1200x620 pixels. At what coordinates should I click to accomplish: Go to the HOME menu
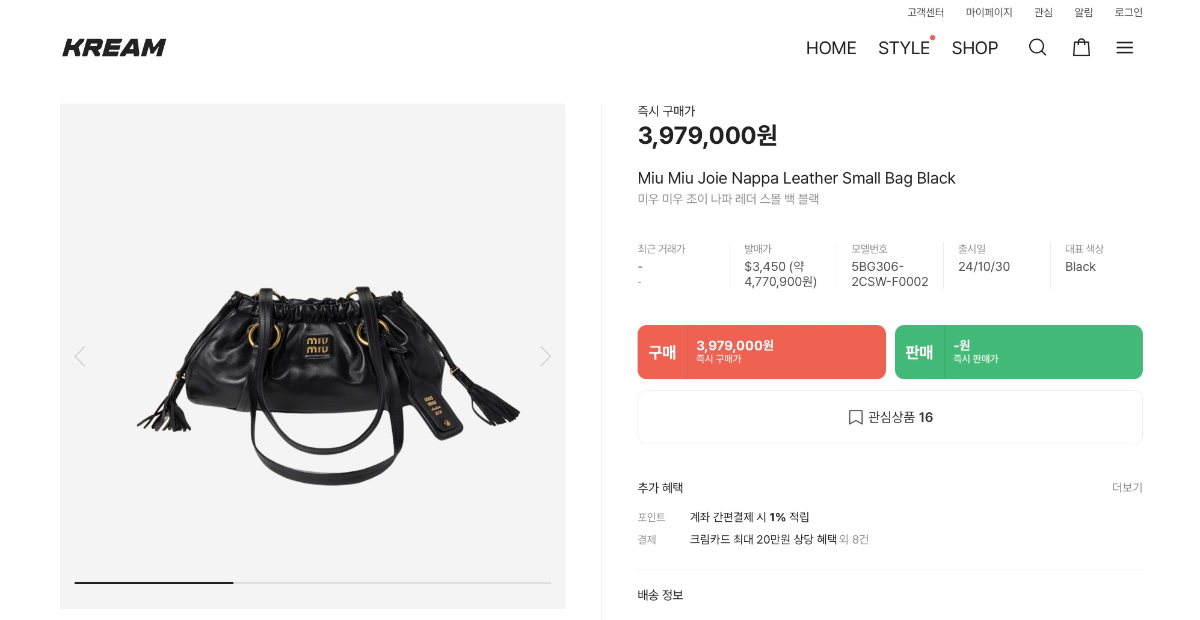[x=831, y=48]
